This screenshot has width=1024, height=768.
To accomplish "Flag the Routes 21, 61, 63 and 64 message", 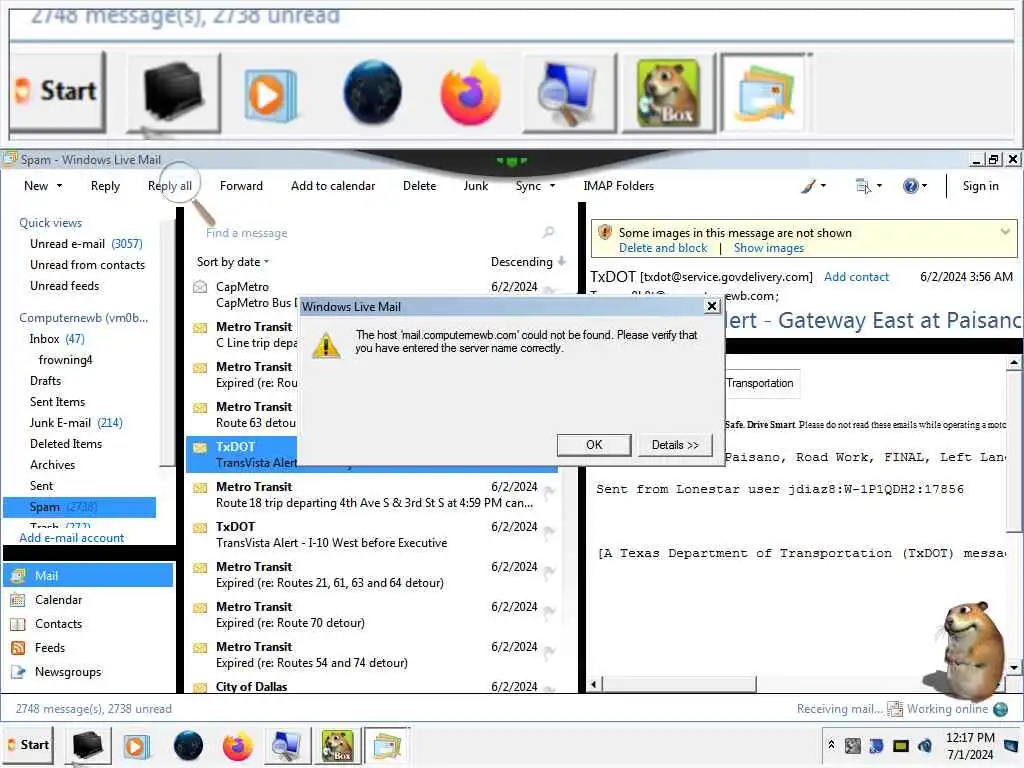I will (549, 571).
